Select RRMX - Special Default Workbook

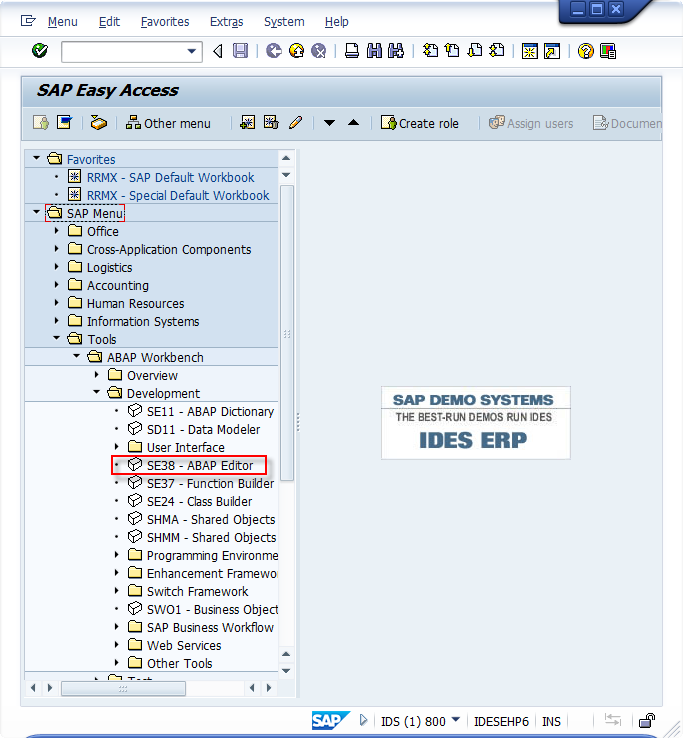pos(178,195)
